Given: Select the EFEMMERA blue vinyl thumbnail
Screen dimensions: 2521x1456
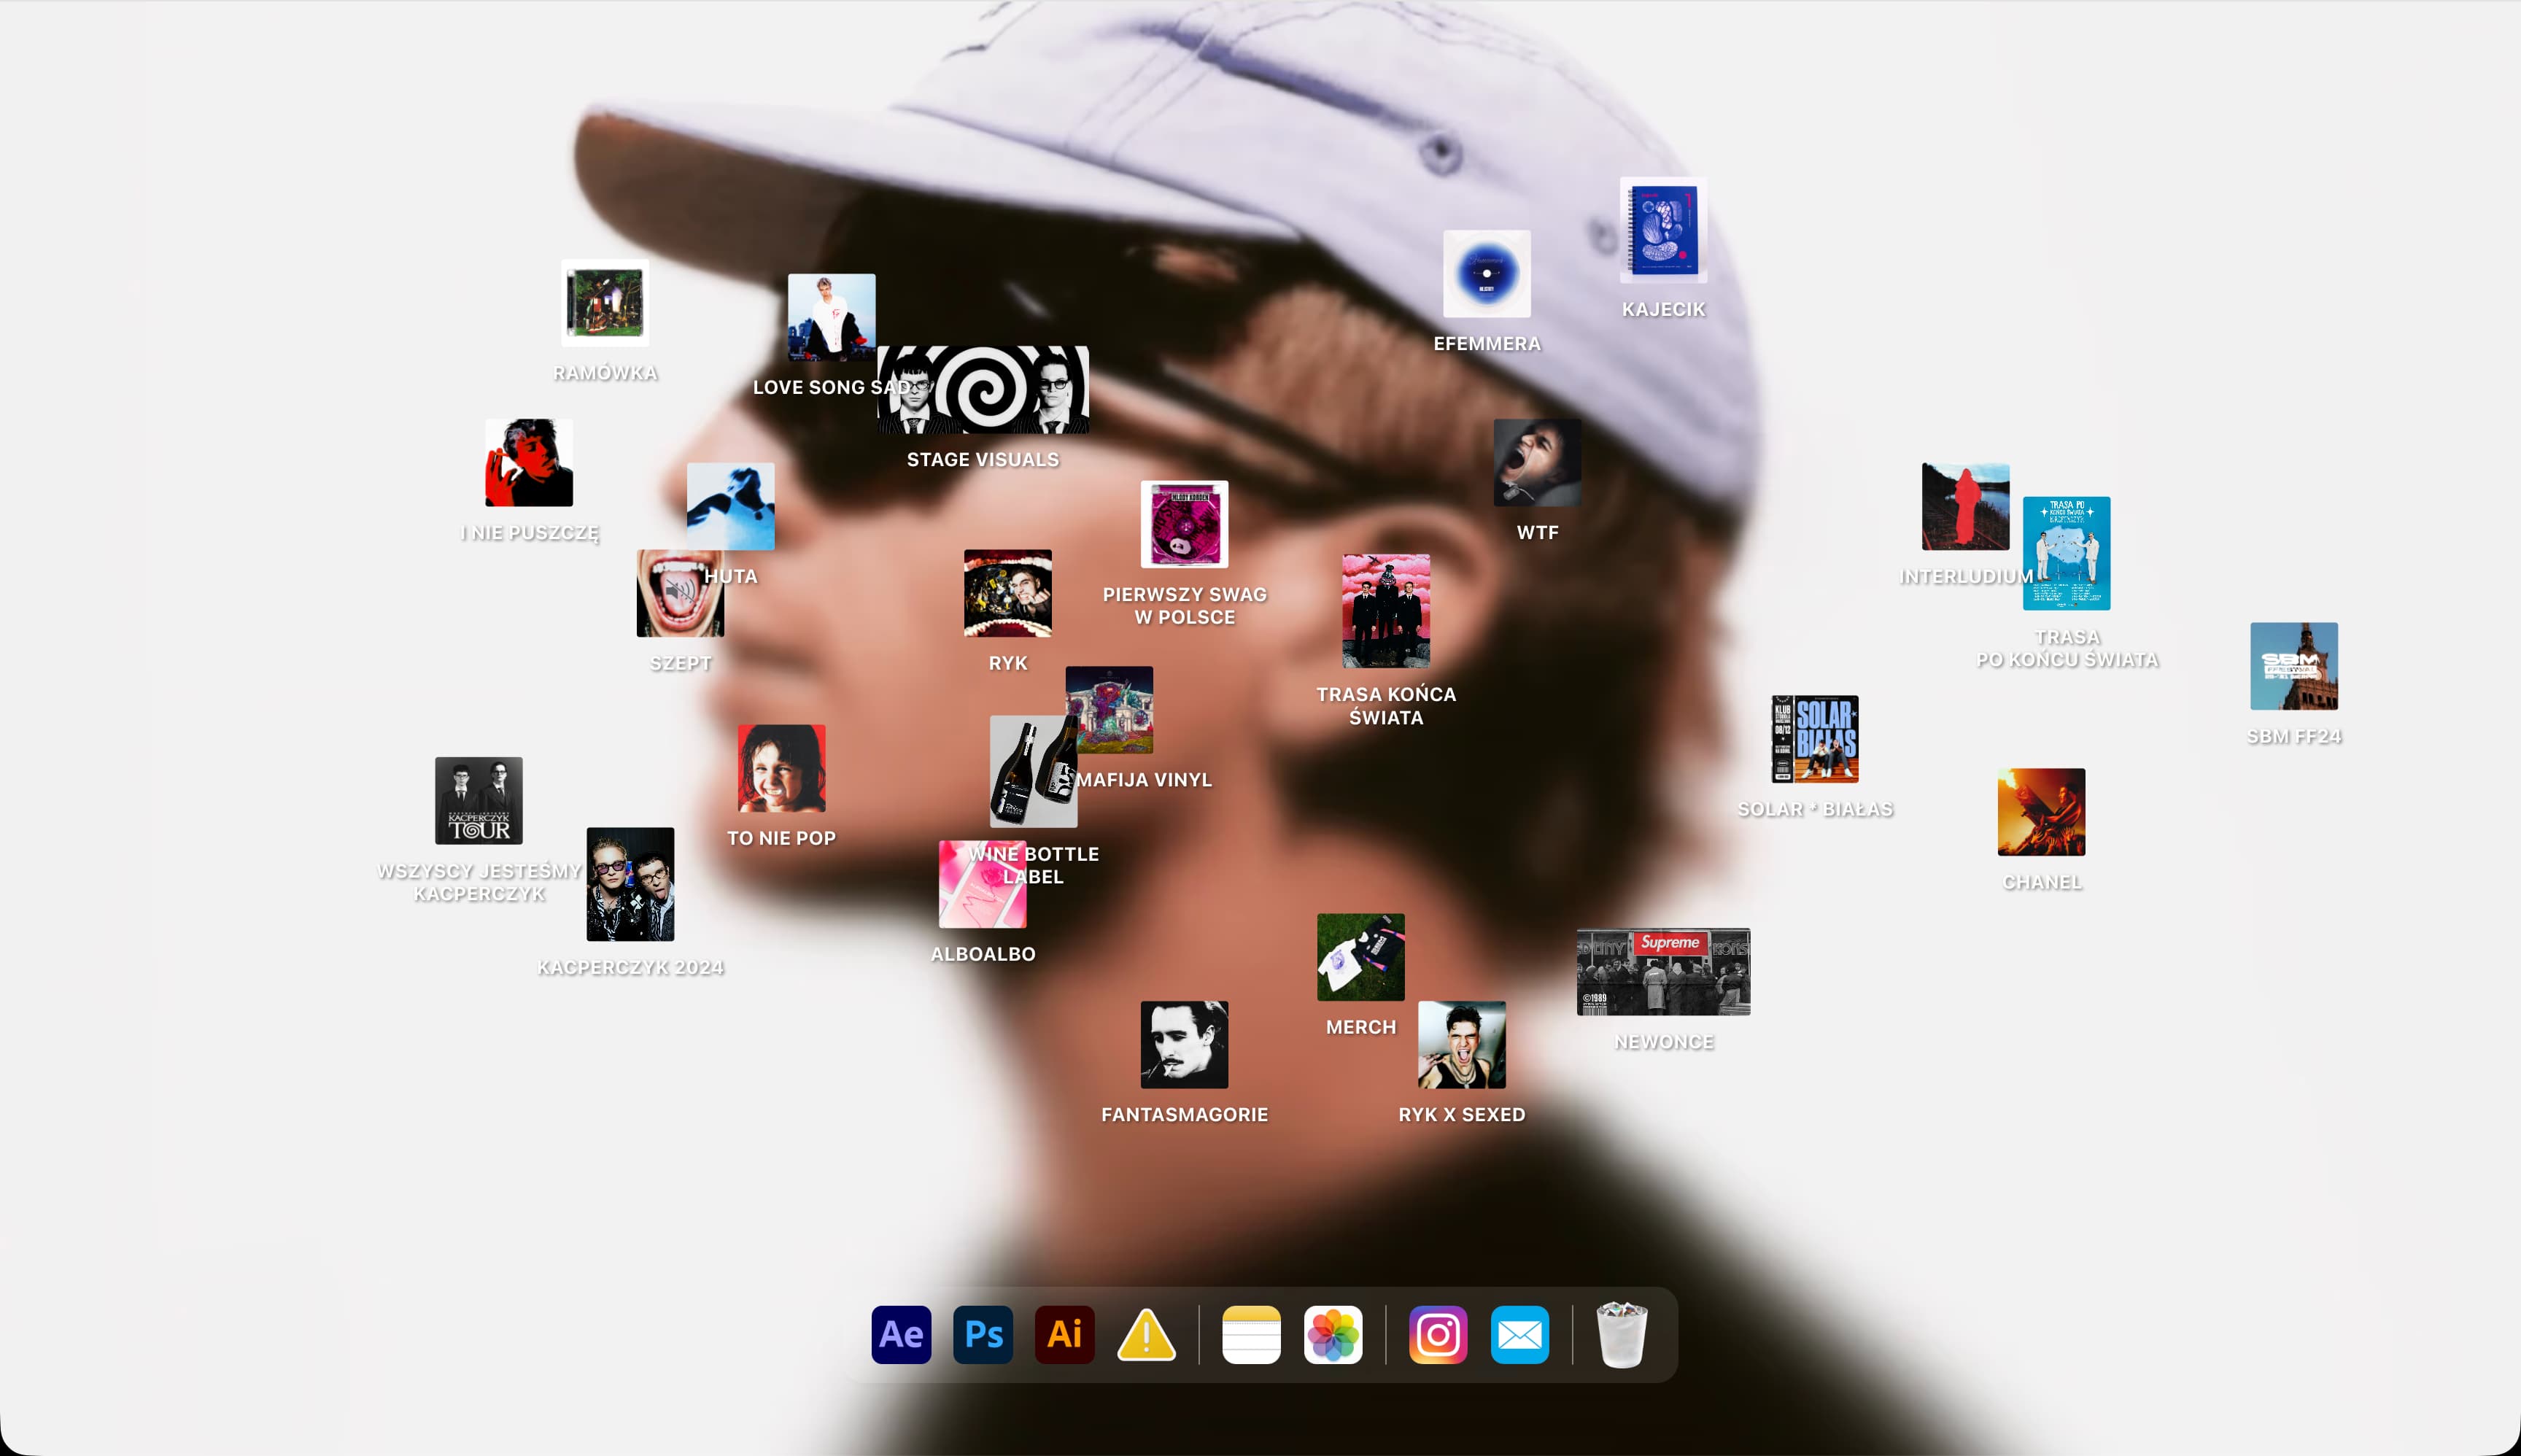Looking at the screenshot, I should pyautogui.click(x=1486, y=274).
